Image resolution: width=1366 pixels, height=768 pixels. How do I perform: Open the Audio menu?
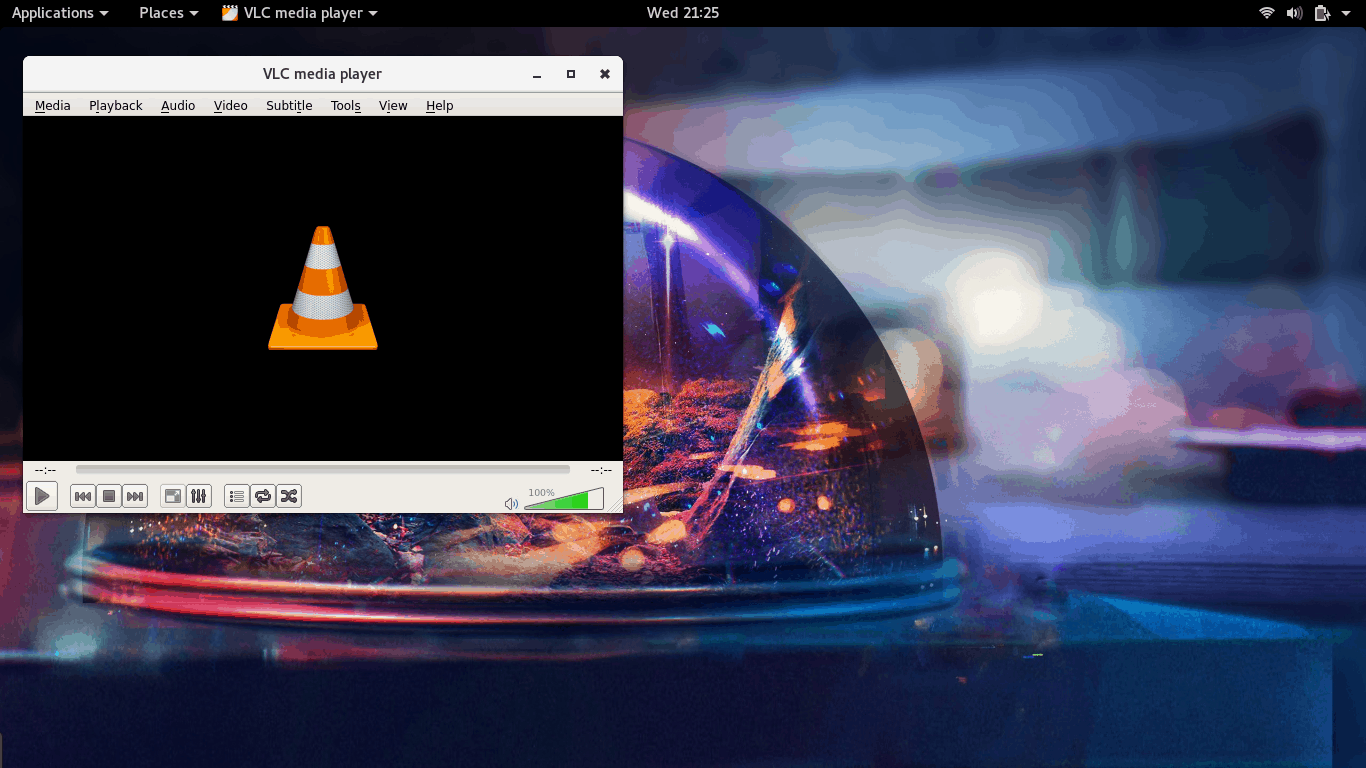178,106
